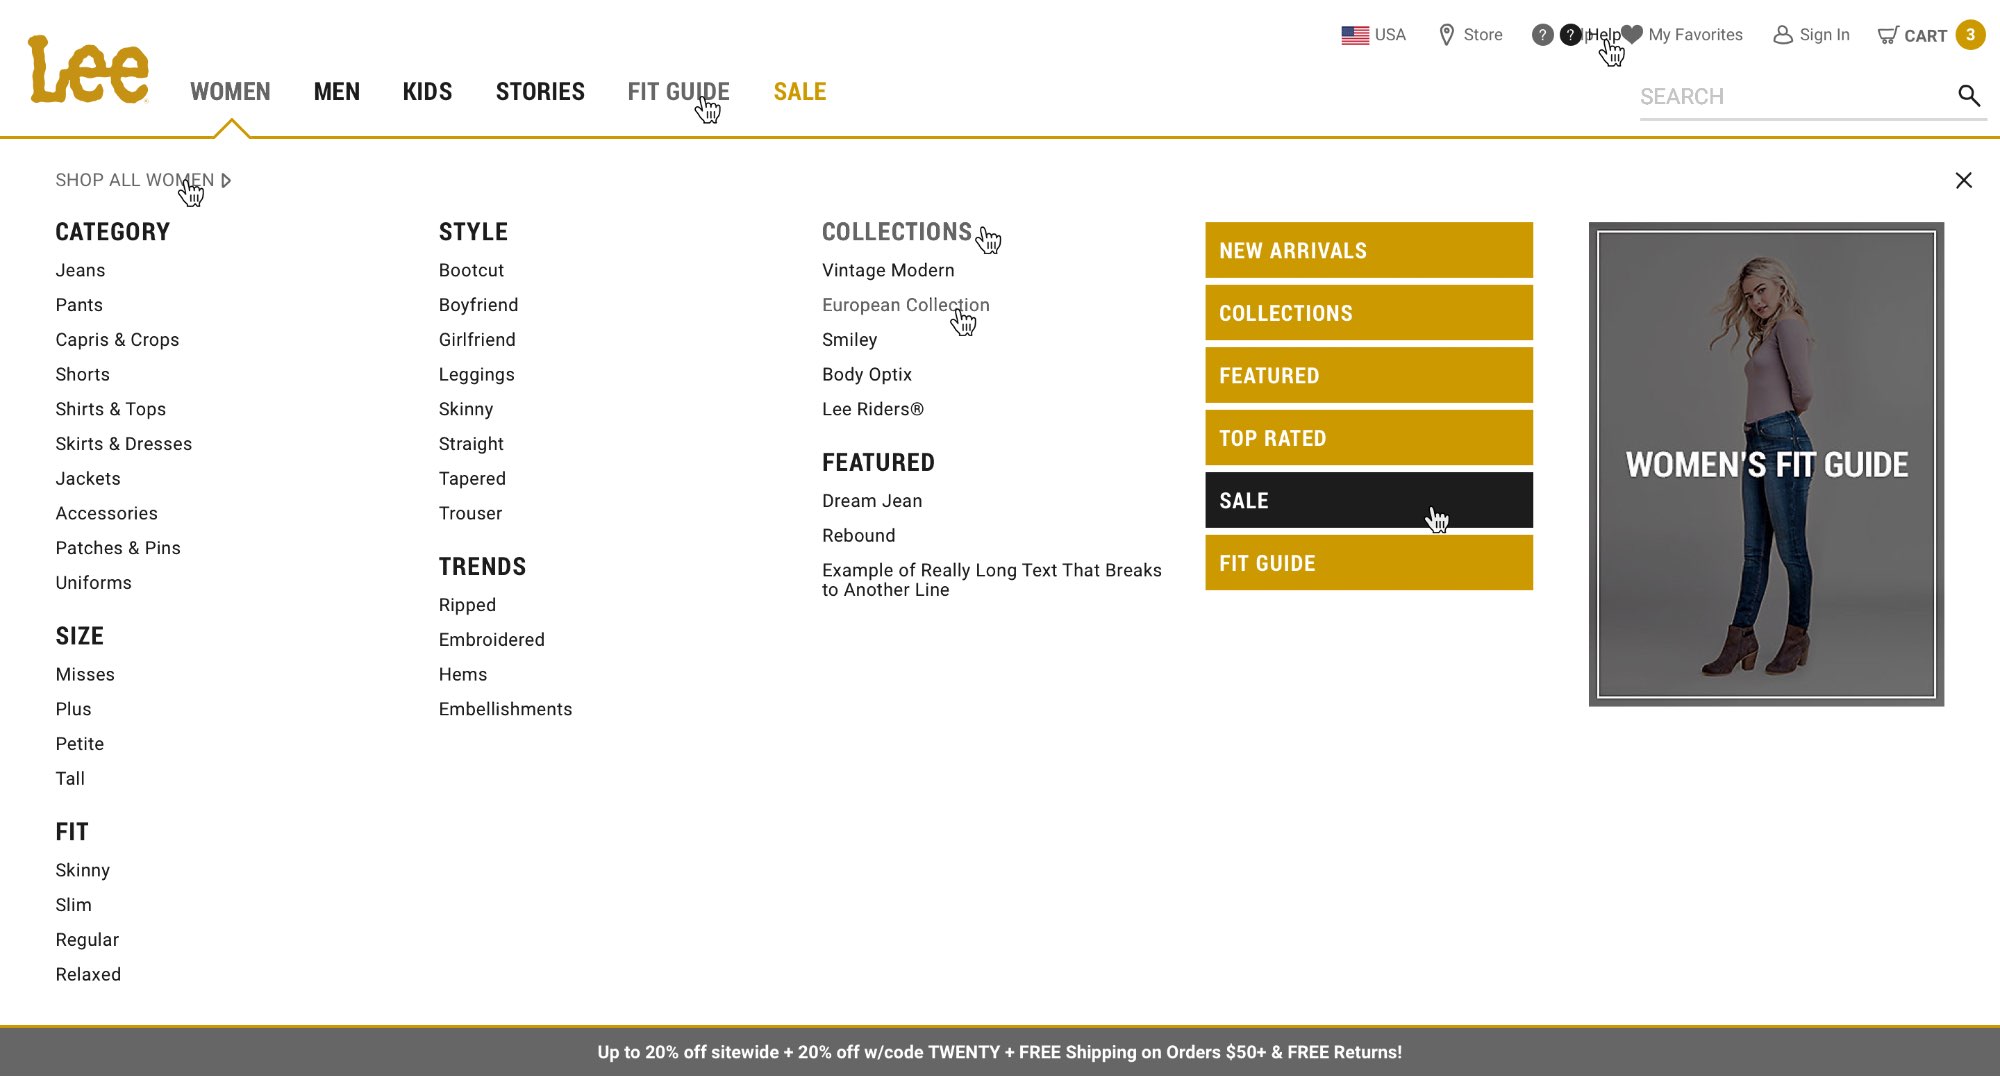The image size is (2000, 1077).
Task: Choose Tall under Size
Action: tap(70, 779)
